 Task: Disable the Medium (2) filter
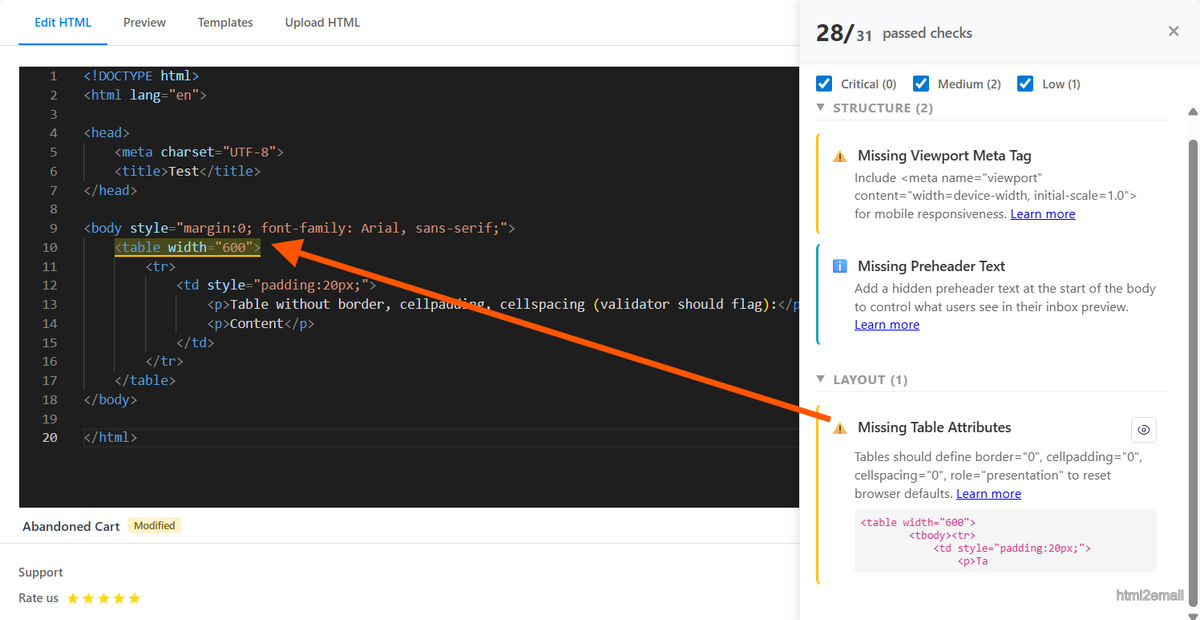921,83
